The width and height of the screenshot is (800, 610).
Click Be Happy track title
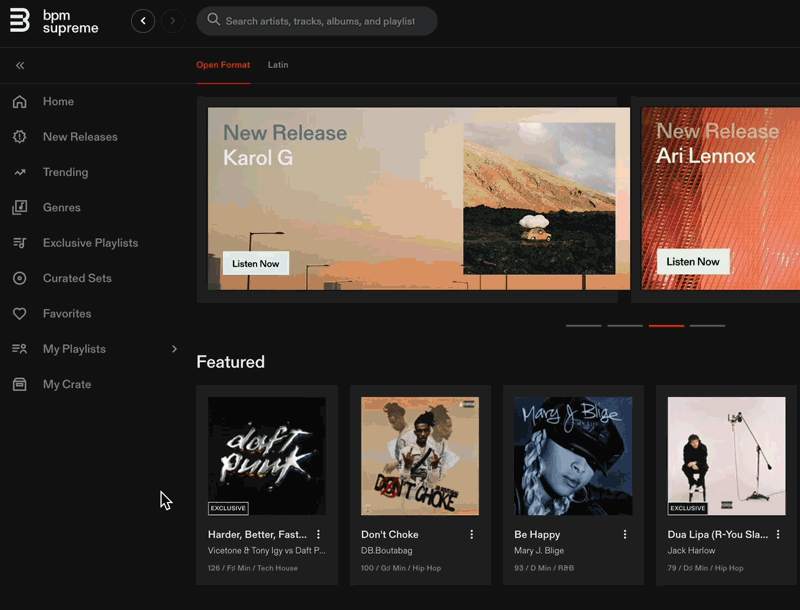537,535
